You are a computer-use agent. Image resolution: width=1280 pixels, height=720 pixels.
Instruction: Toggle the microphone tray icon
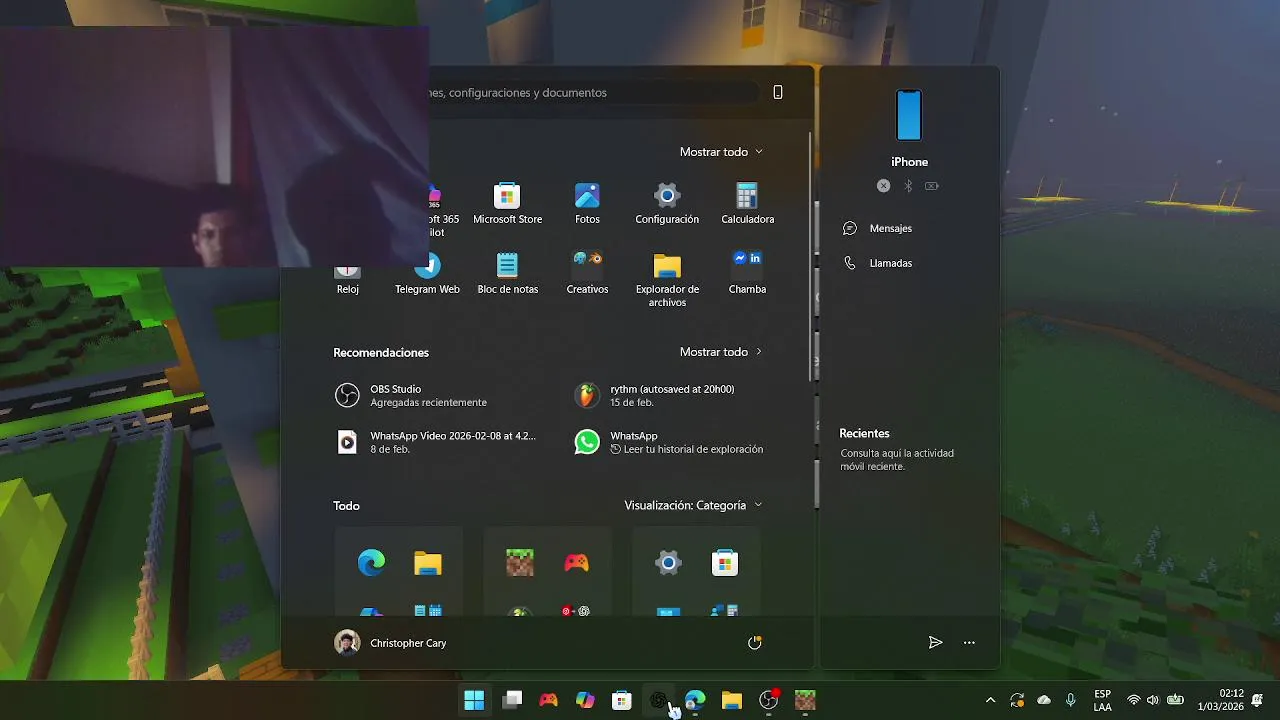1071,700
